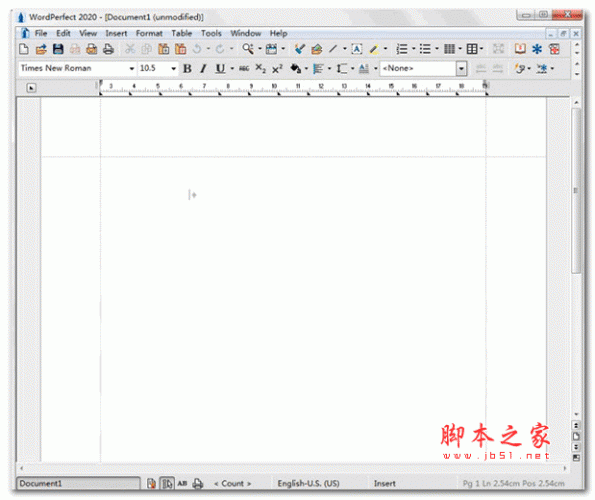Save the document with the floppy icon
This screenshot has width=595, height=500.
[x=58, y=49]
